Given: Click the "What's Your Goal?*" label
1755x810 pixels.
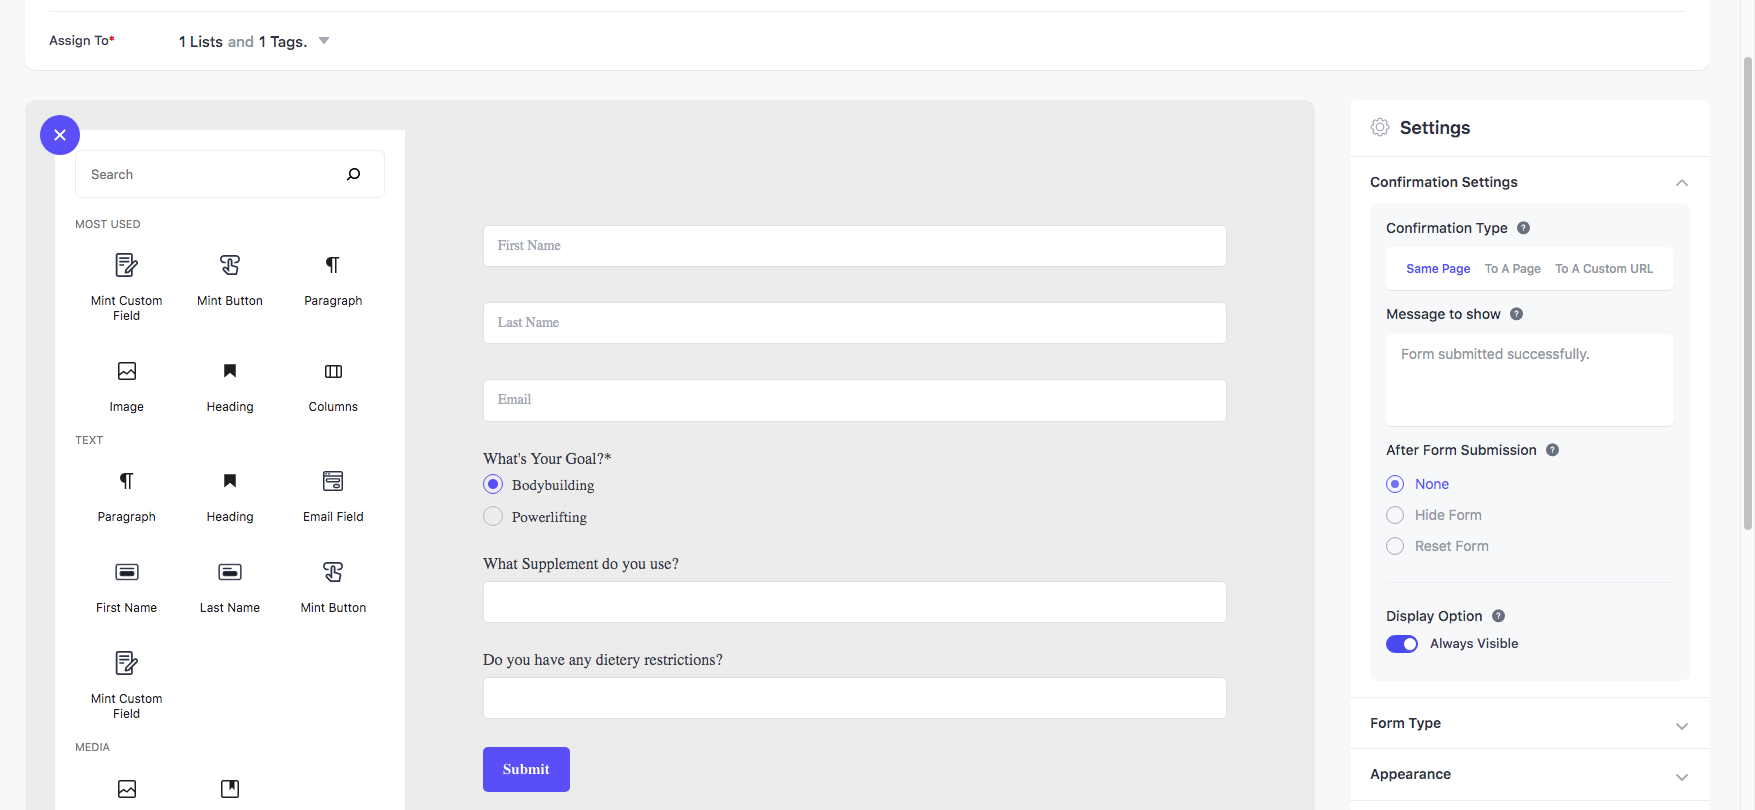Looking at the screenshot, I should coord(547,459).
